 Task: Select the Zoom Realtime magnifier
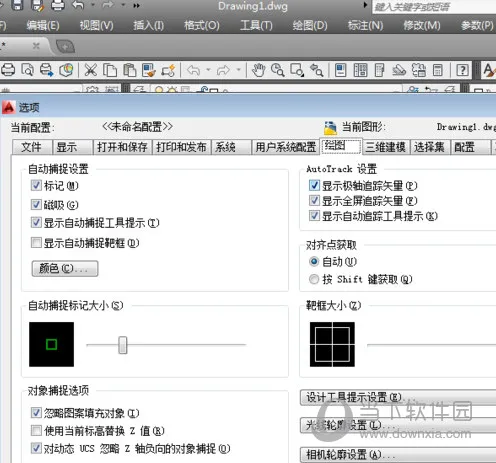(x=278, y=70)
